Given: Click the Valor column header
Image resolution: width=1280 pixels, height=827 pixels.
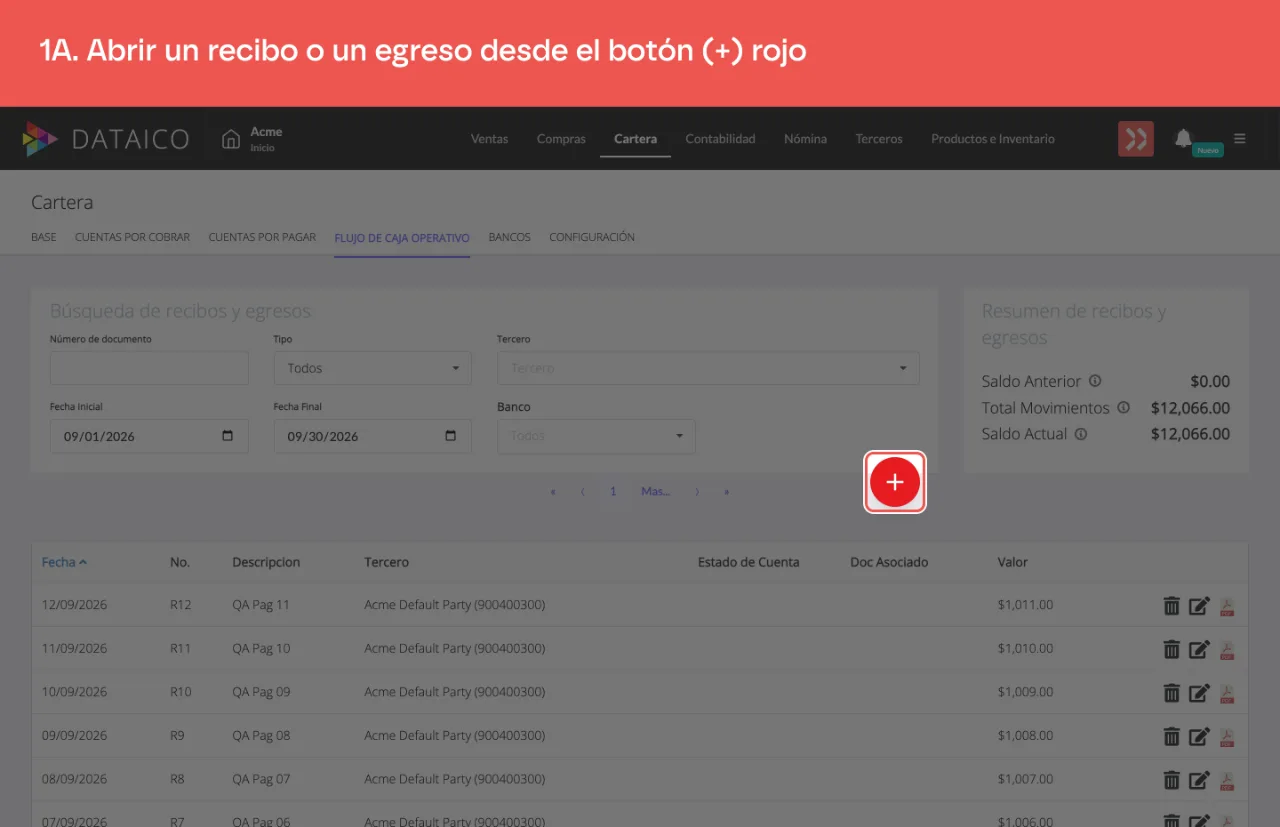Looking at the screenshot, I should pyautogui.click(x=1013, y=562).
